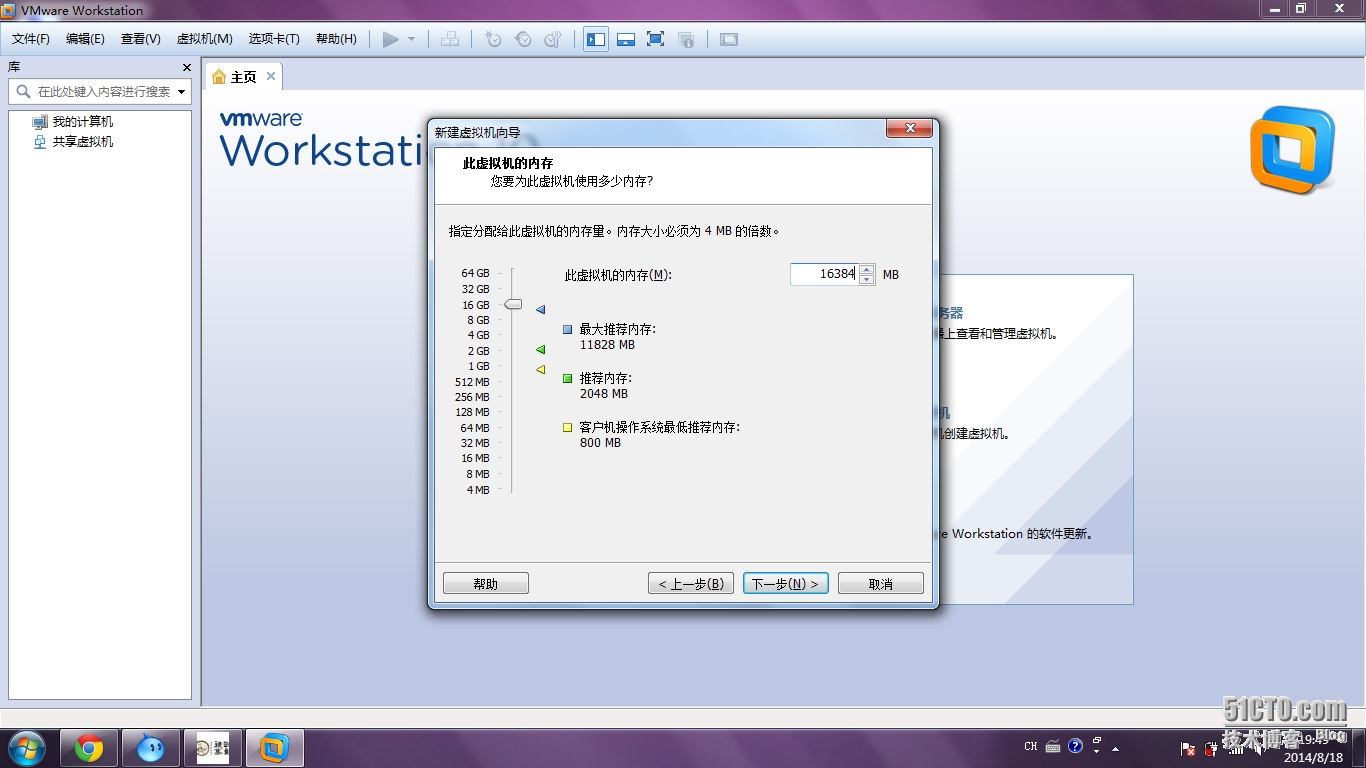Click the VMware logo icon on home page

pyautogui.click(x=1292, y=149)
